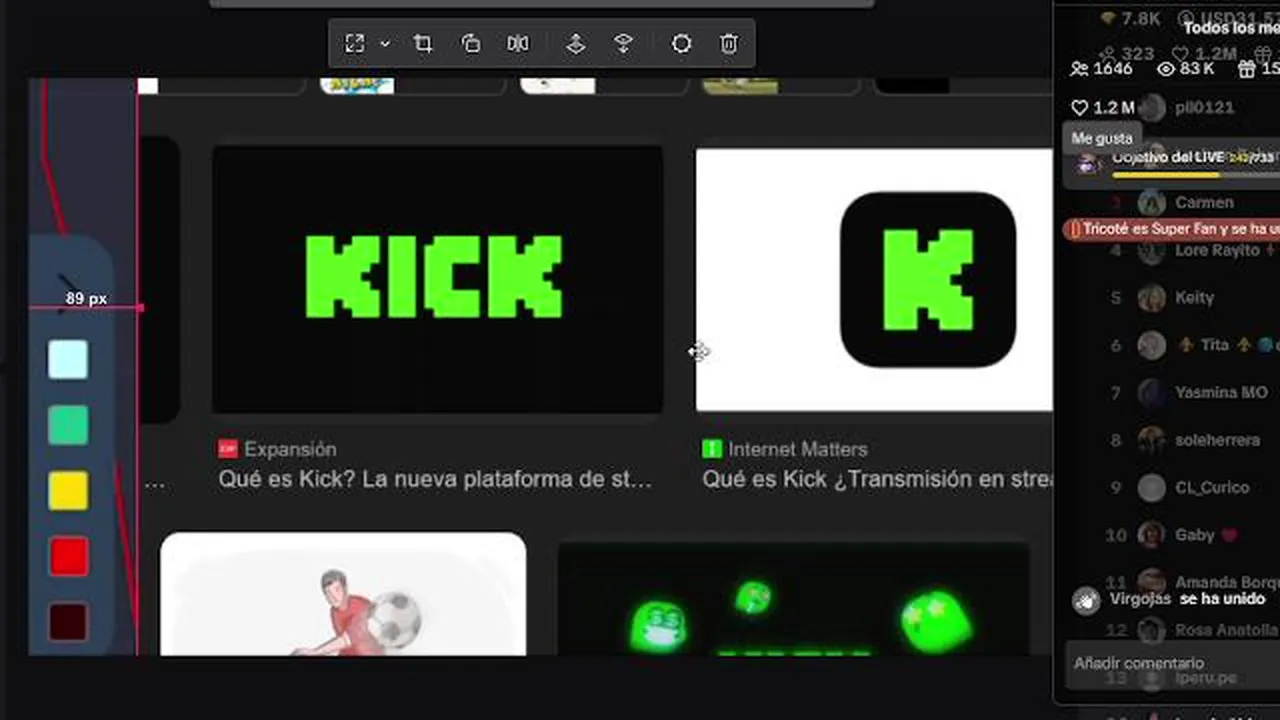Click the Me gusta tooltip label
The width and height of the screenshot is (1280, 720).
pyautogui.click(x=1103, y=139)
